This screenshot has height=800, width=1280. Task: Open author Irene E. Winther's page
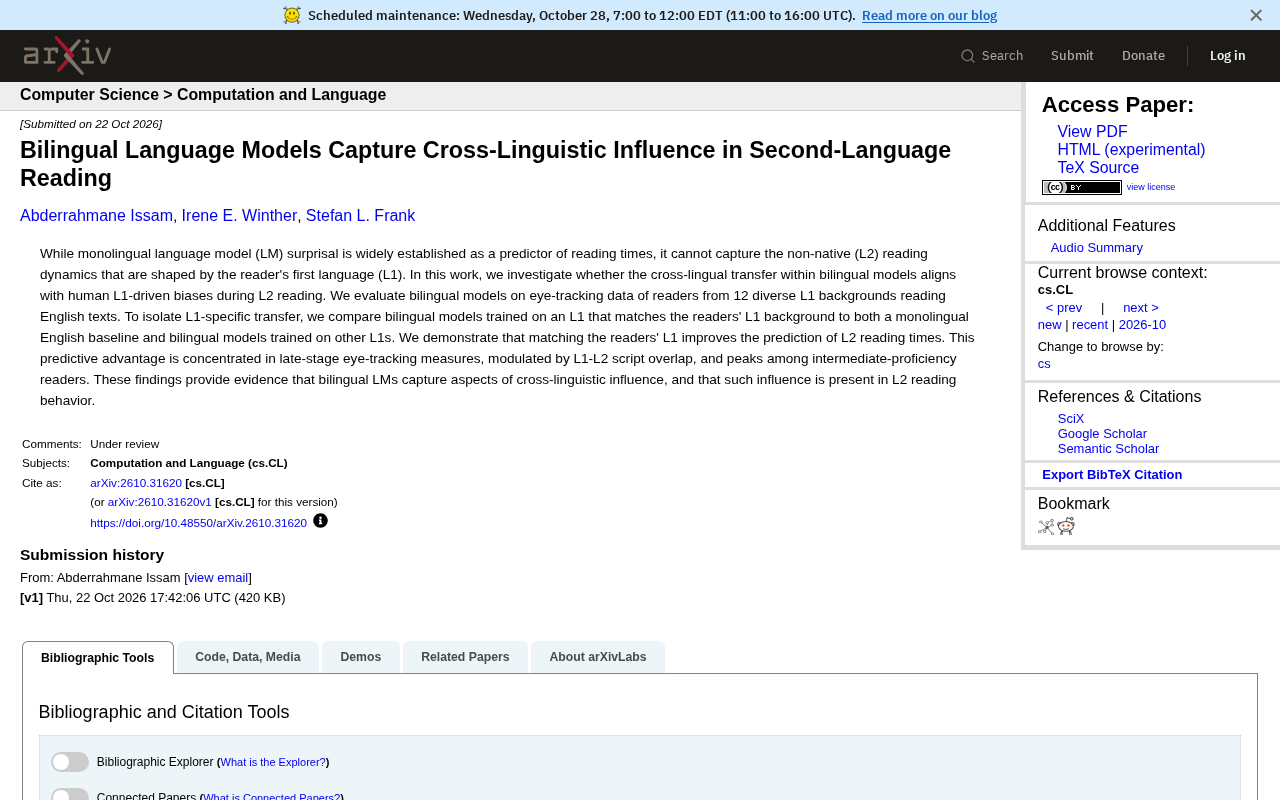point(239,216)
